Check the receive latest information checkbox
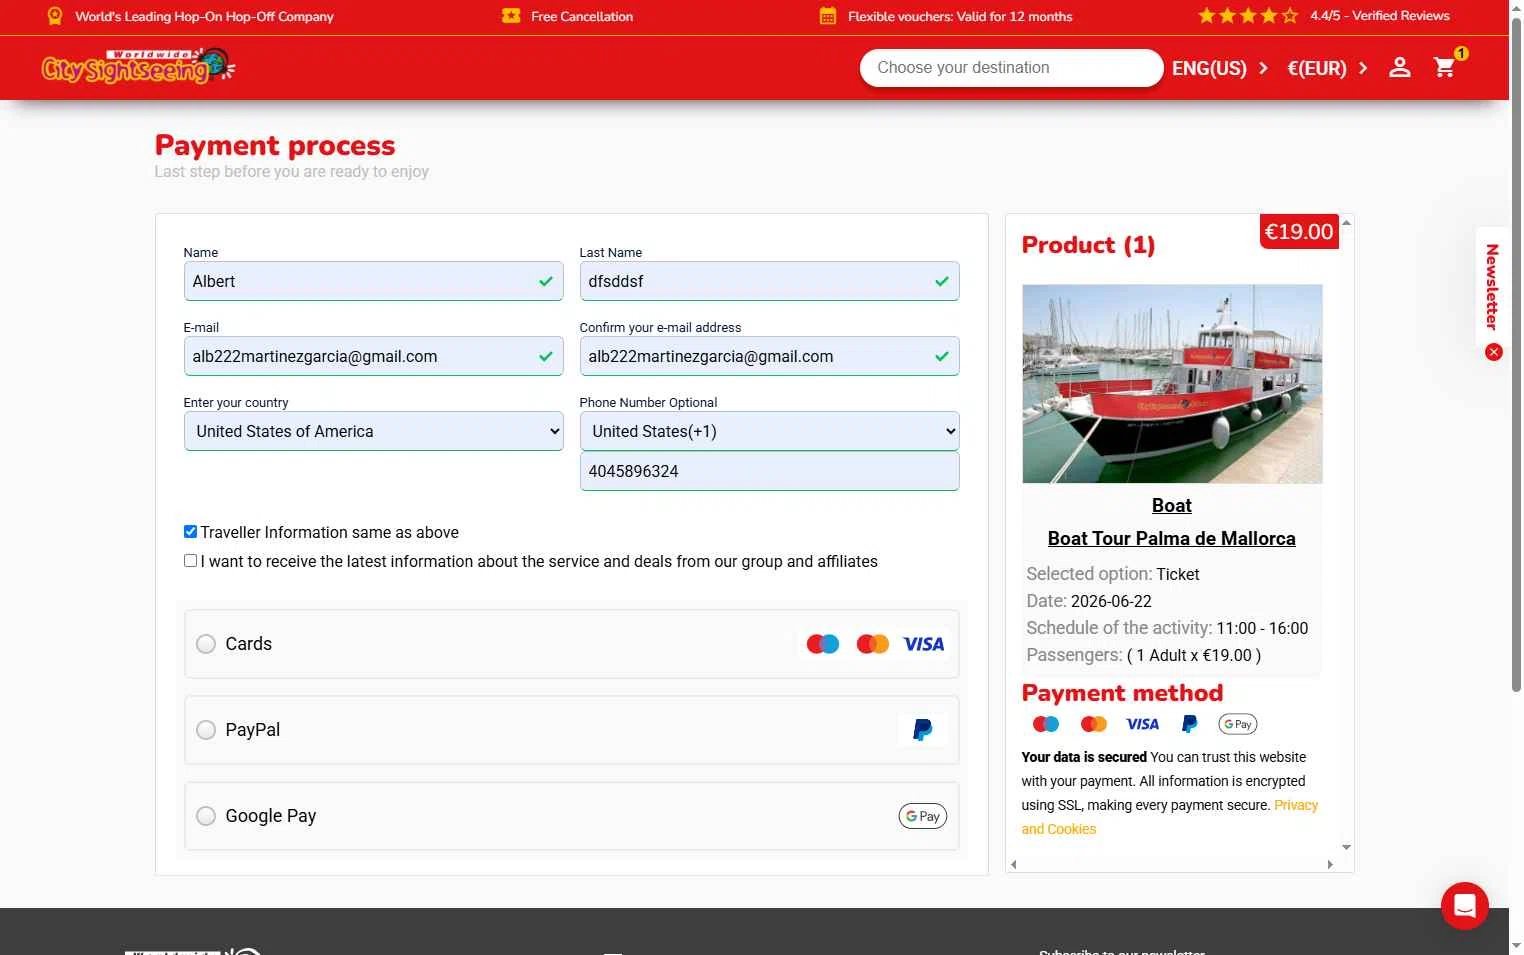Viewport: 1524px width, 955px height. (x=190, y=561)
